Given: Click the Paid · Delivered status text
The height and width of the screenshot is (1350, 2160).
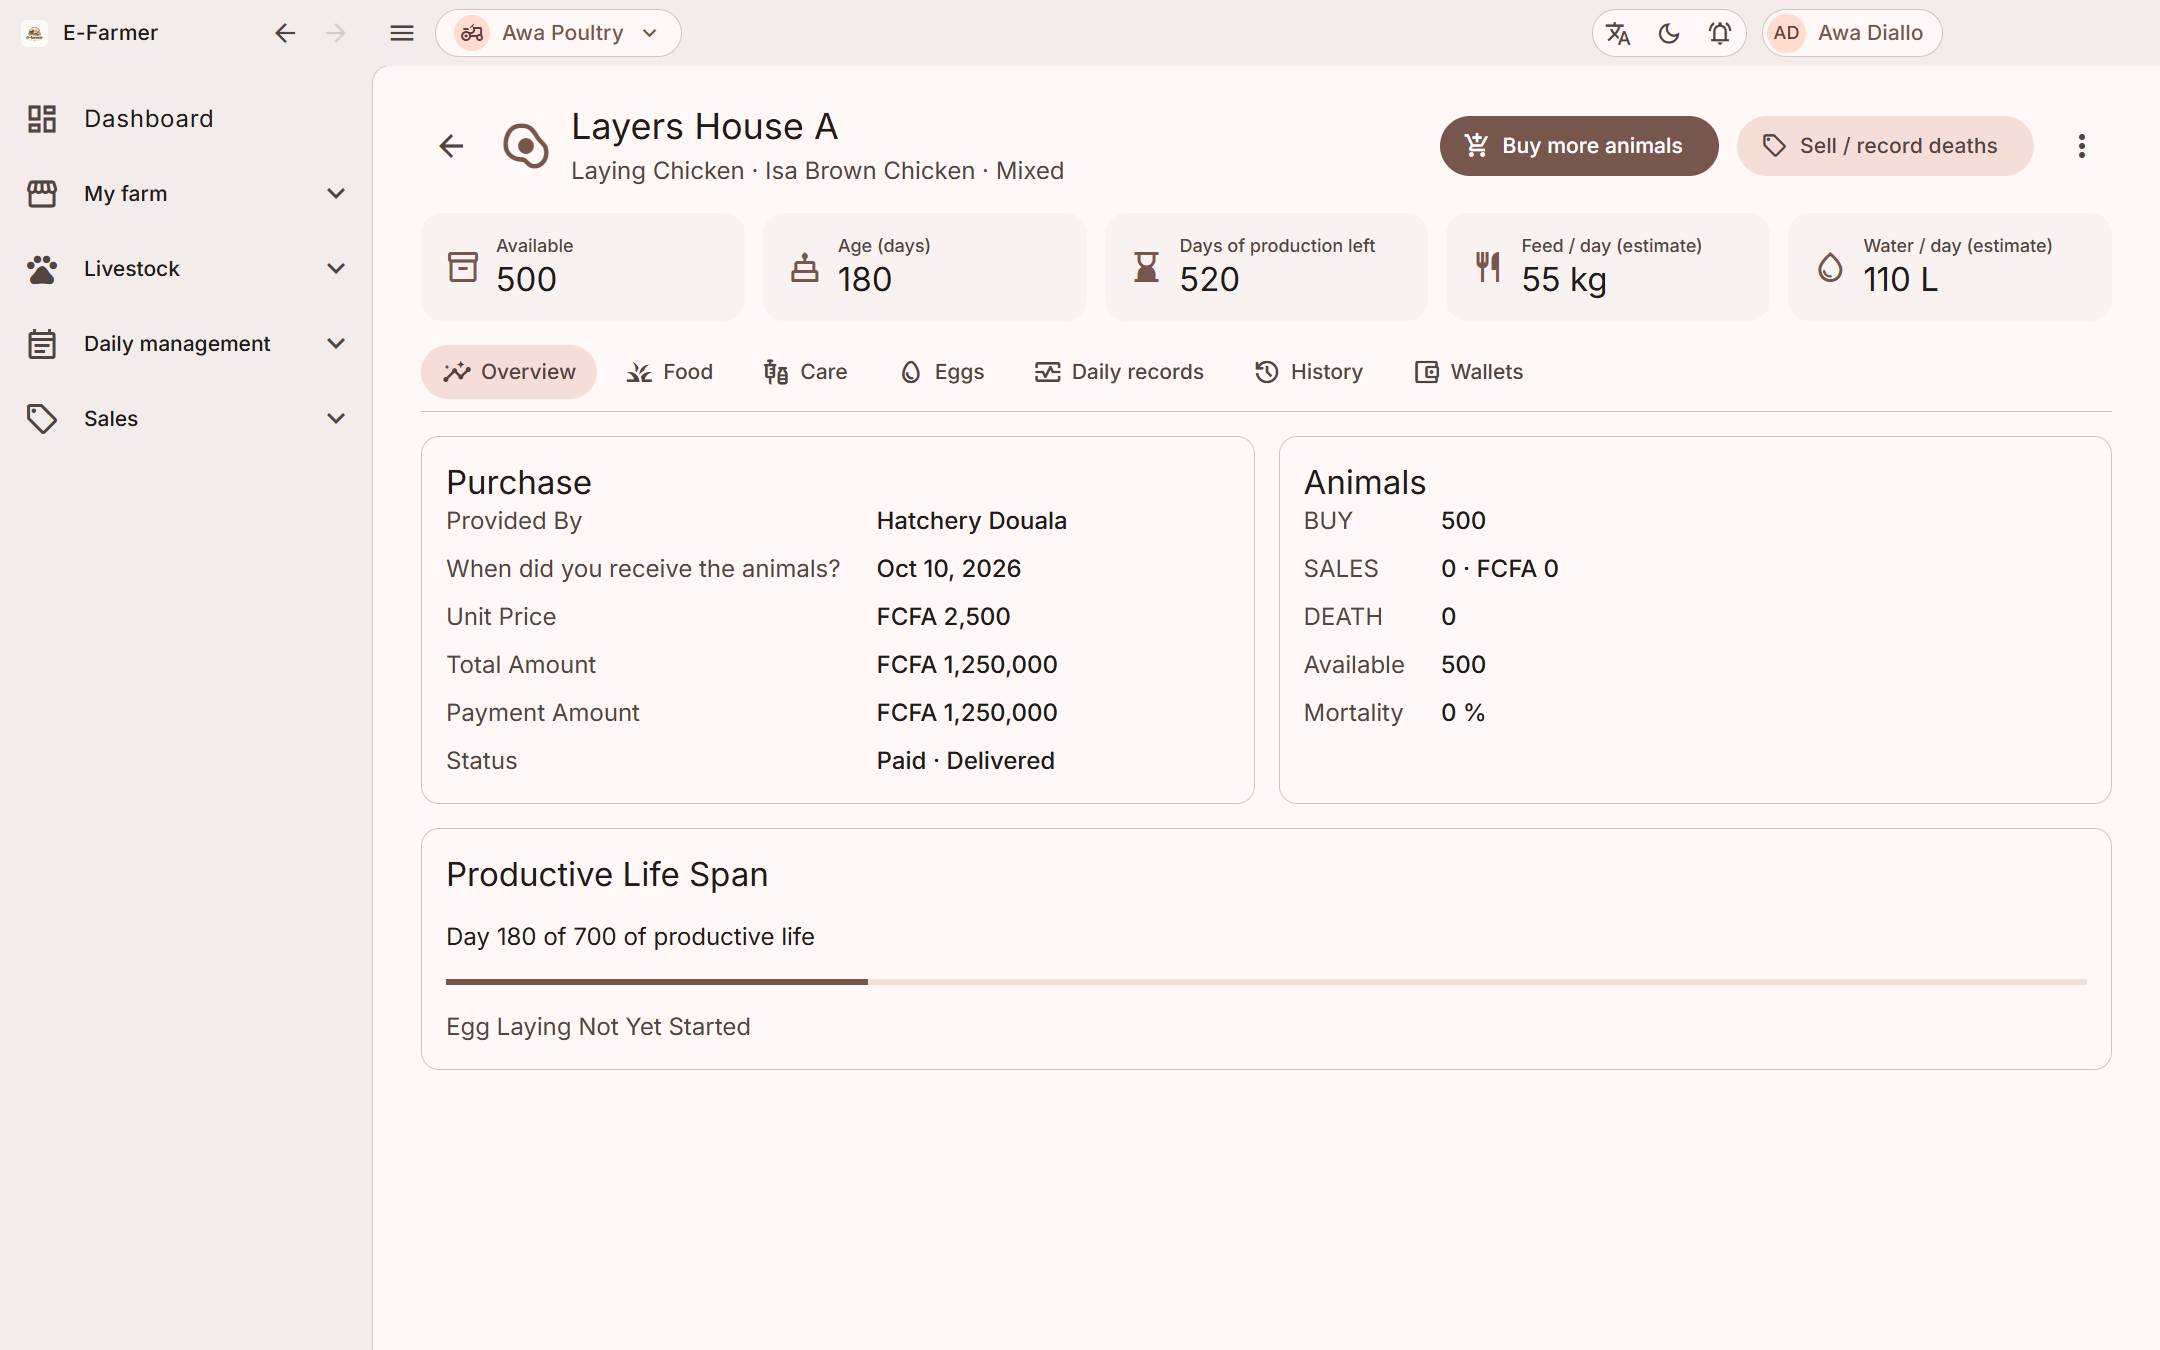Looking at the screenshot, I should click(x=966, y=761).
